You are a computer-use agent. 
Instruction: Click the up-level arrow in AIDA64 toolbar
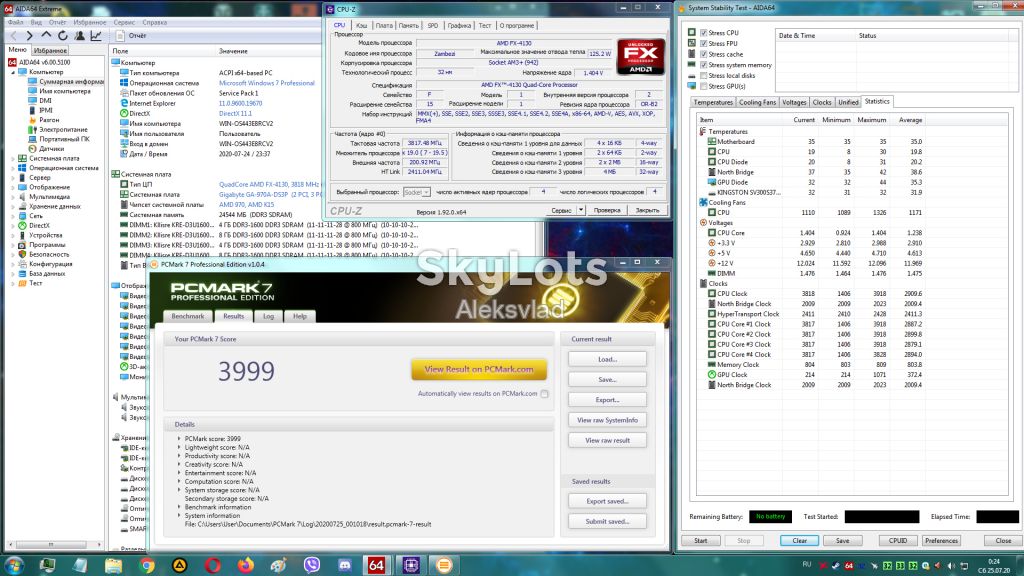[x=46, y=35]
